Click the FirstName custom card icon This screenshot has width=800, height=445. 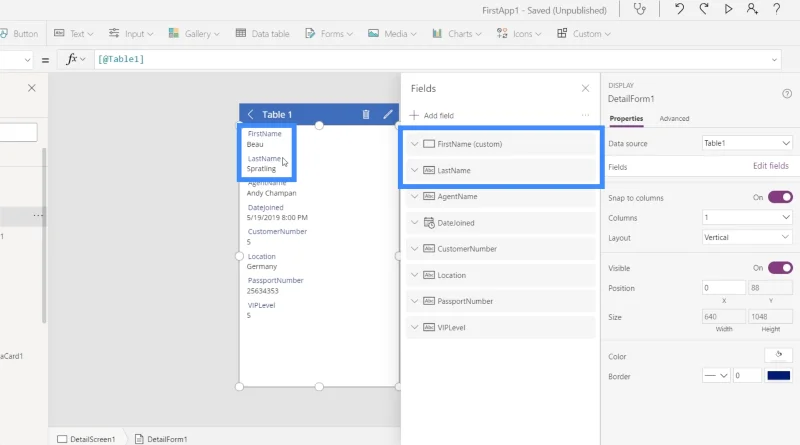[429, 144]
